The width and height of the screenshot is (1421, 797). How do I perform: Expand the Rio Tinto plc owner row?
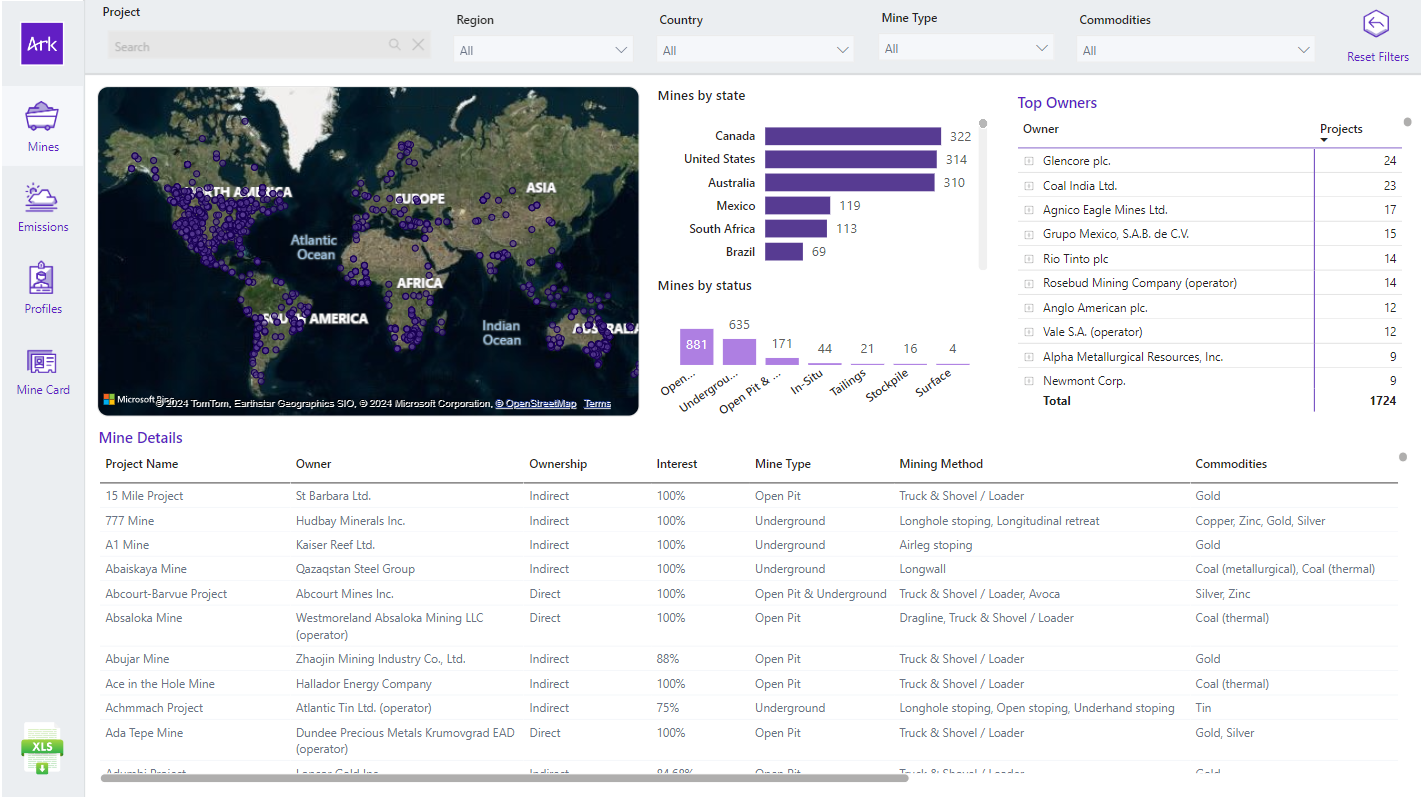(1028, 259)
